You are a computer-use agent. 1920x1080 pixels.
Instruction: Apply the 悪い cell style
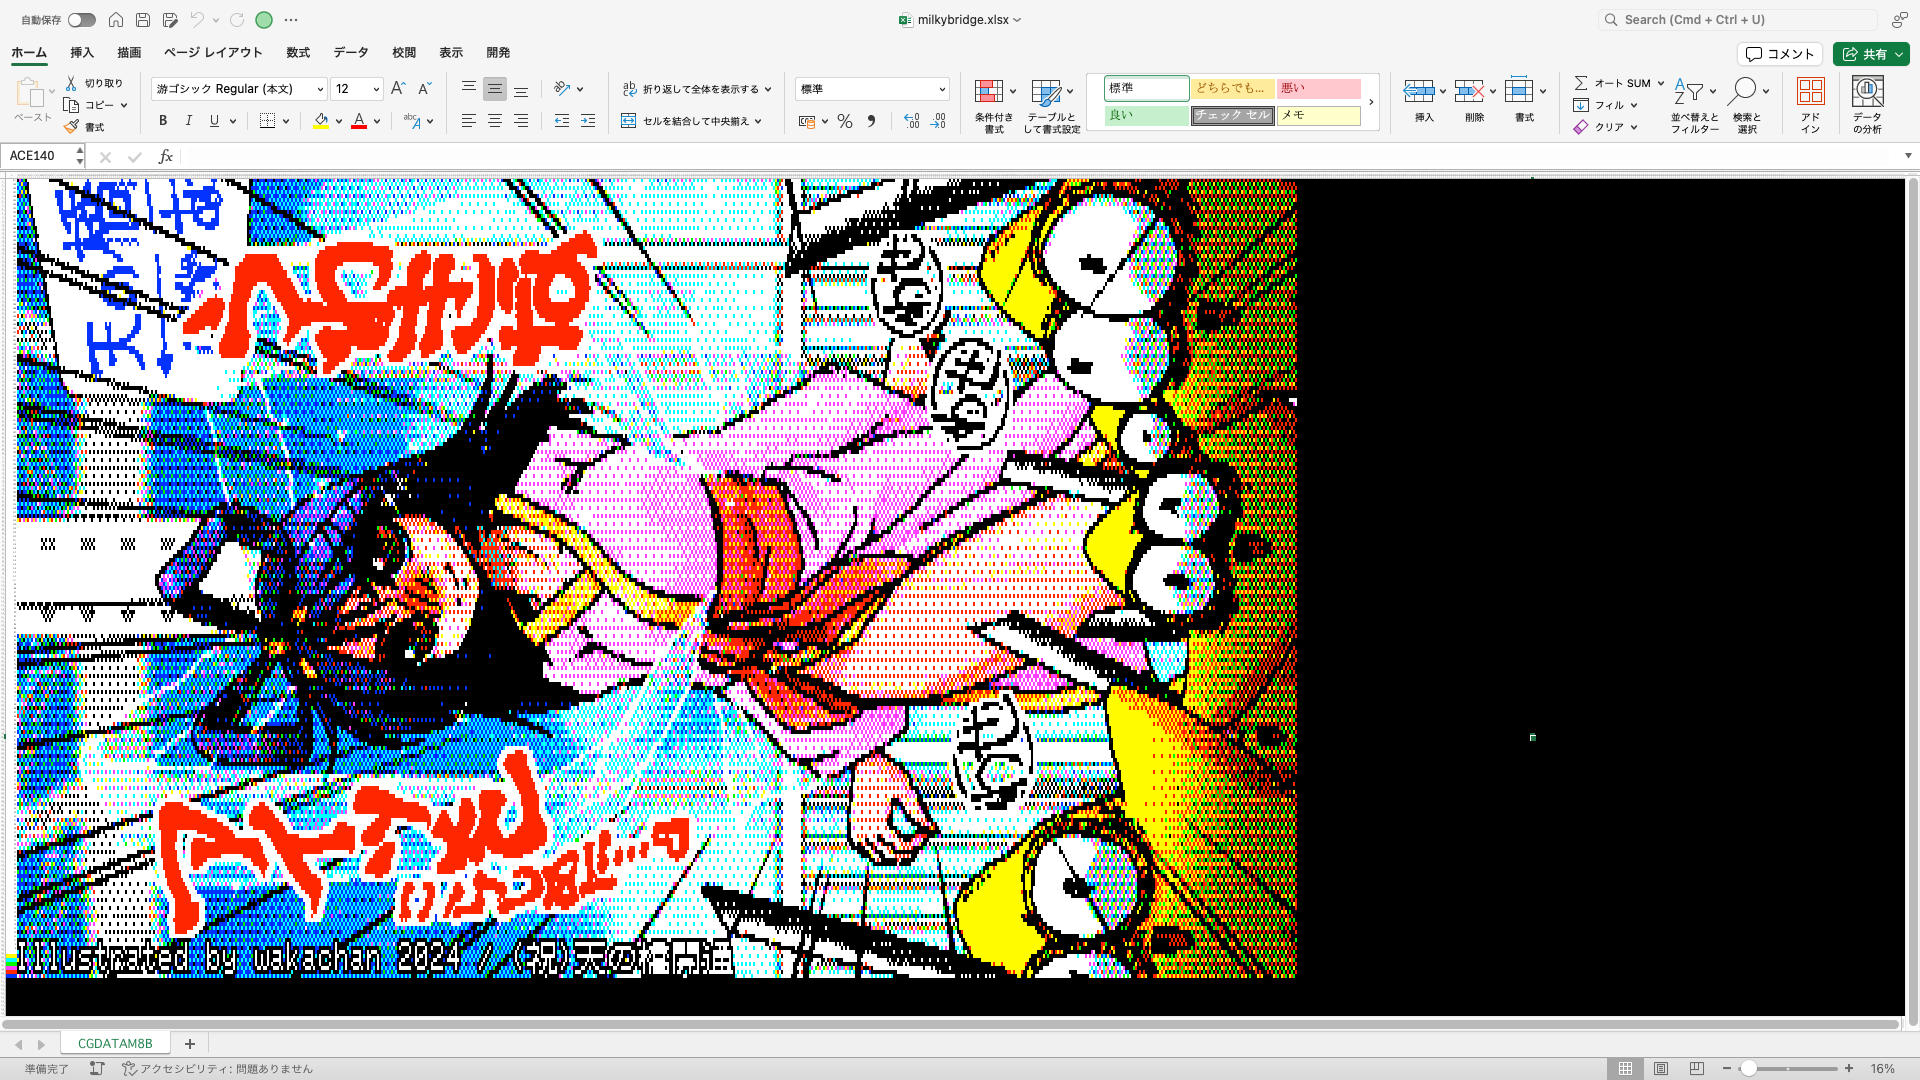(x=1318, y=88)
